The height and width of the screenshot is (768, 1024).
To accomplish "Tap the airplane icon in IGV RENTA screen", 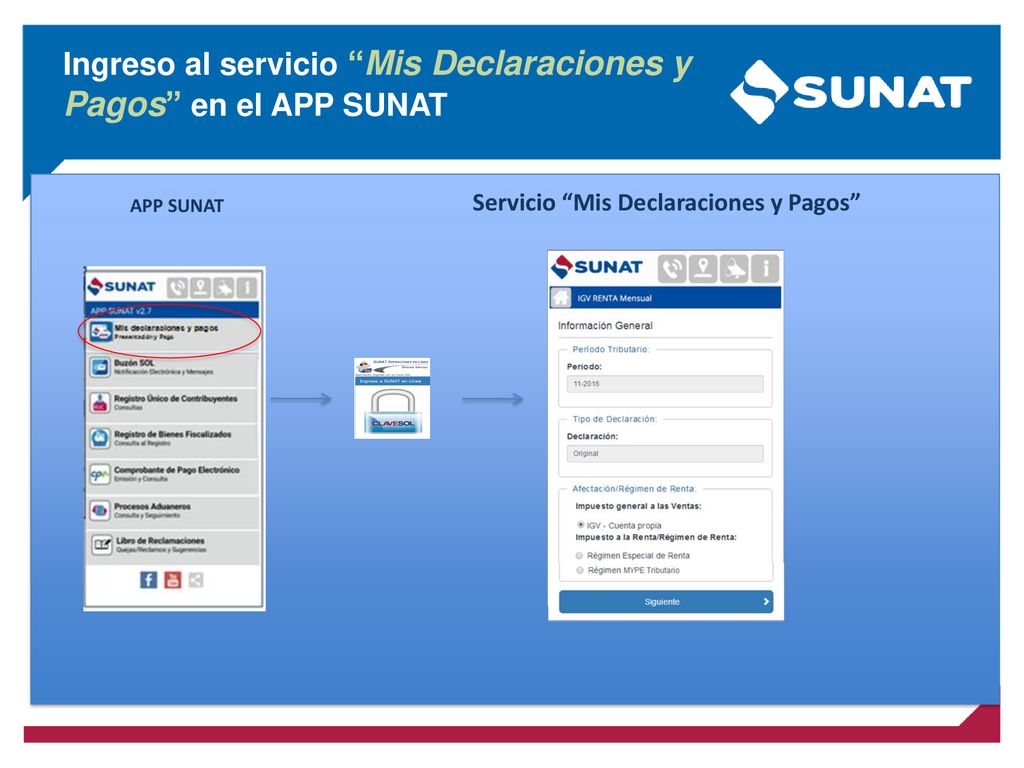I will (x=734, y=268).
